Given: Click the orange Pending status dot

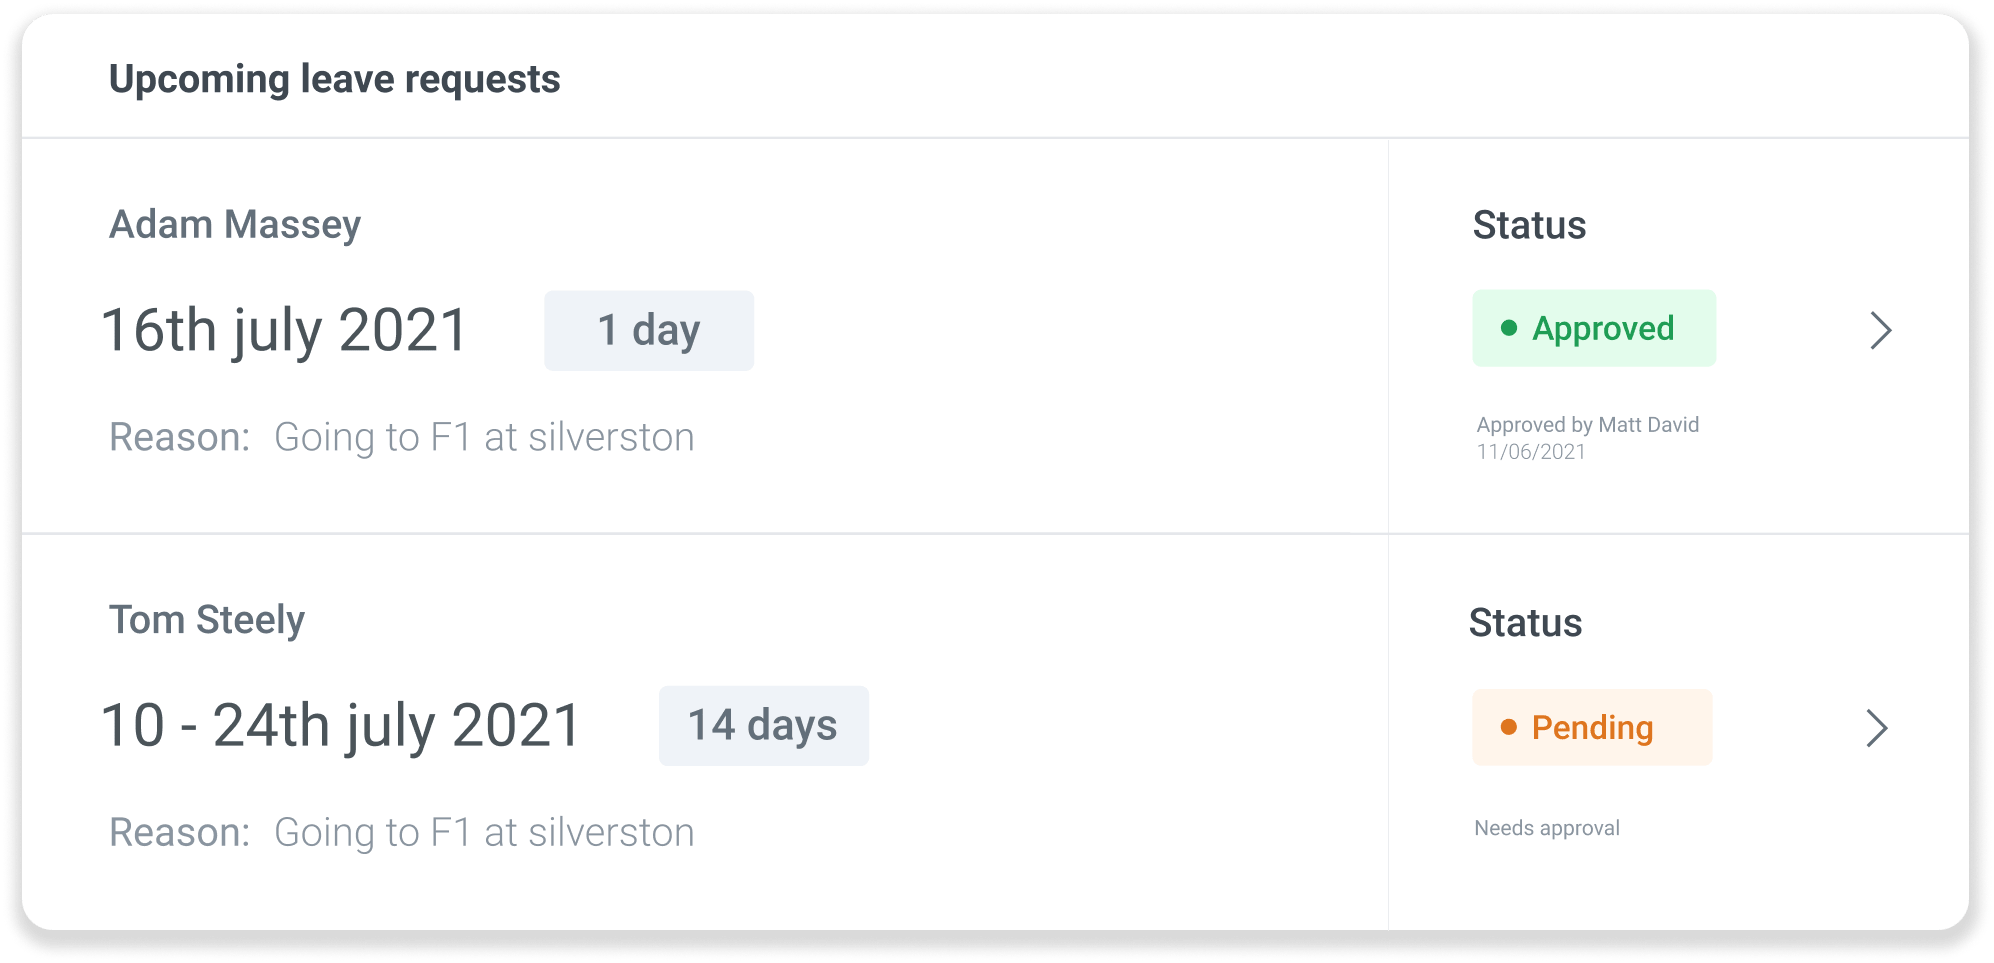Looking at the screenshot, I should 1510,727.
